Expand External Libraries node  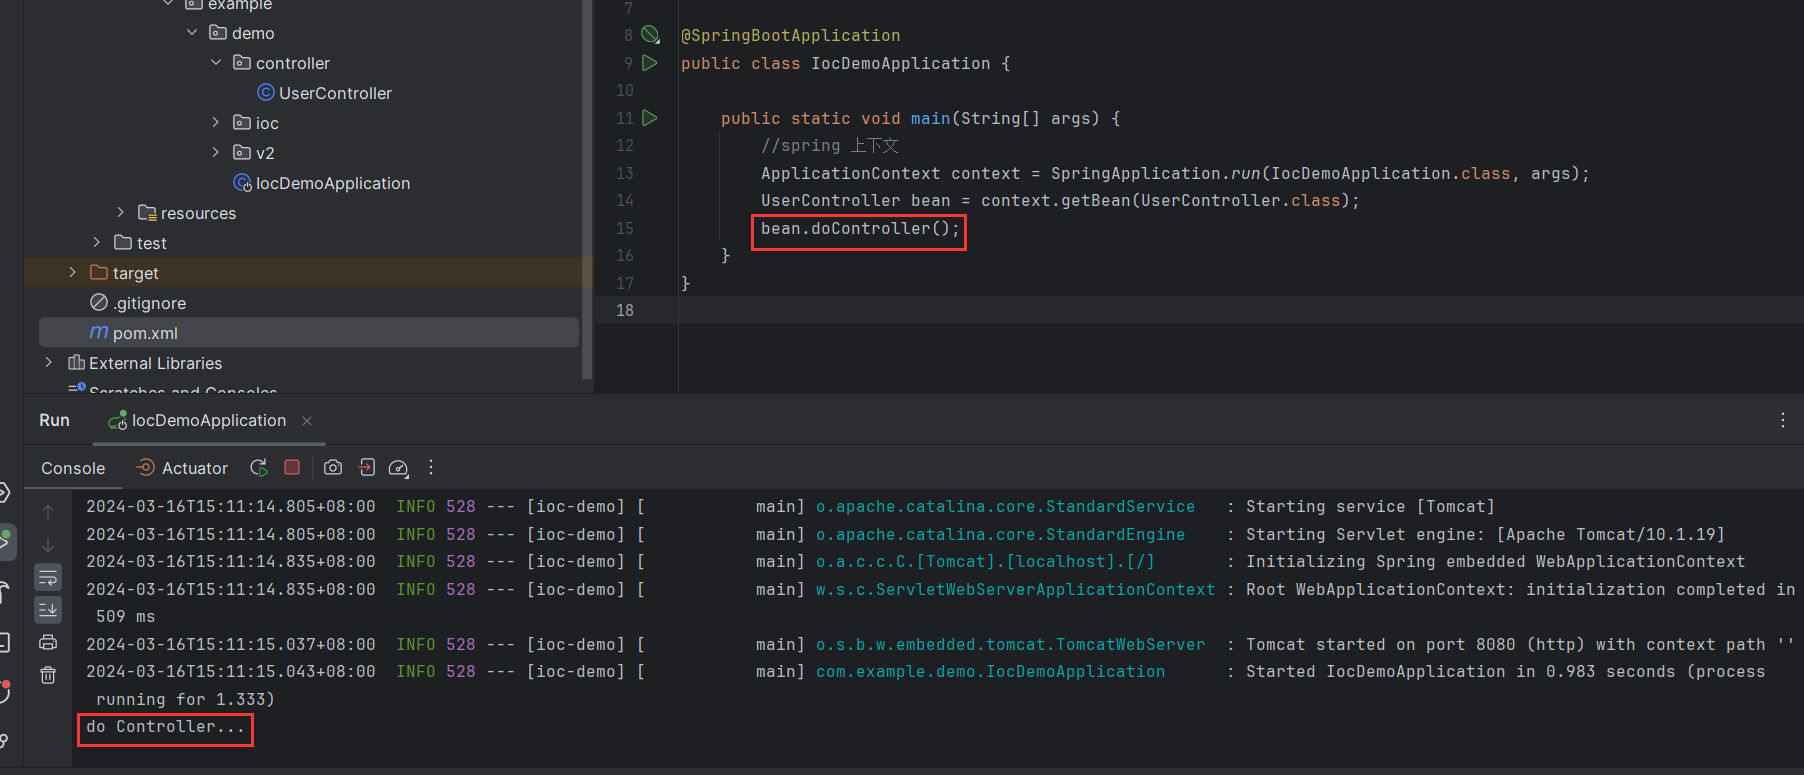48,362
